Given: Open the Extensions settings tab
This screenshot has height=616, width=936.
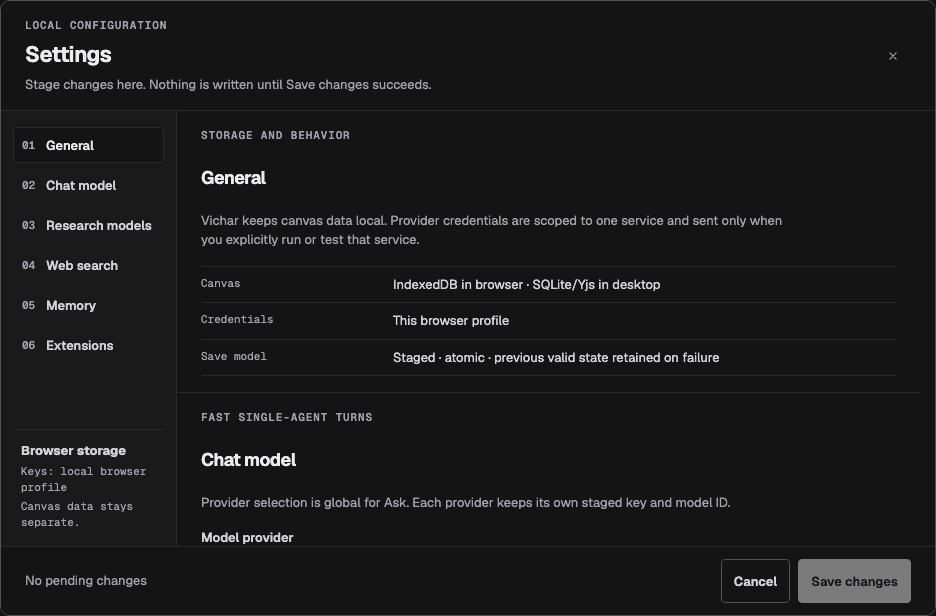Looking at the screenshot, I should [x=88, y=345].
